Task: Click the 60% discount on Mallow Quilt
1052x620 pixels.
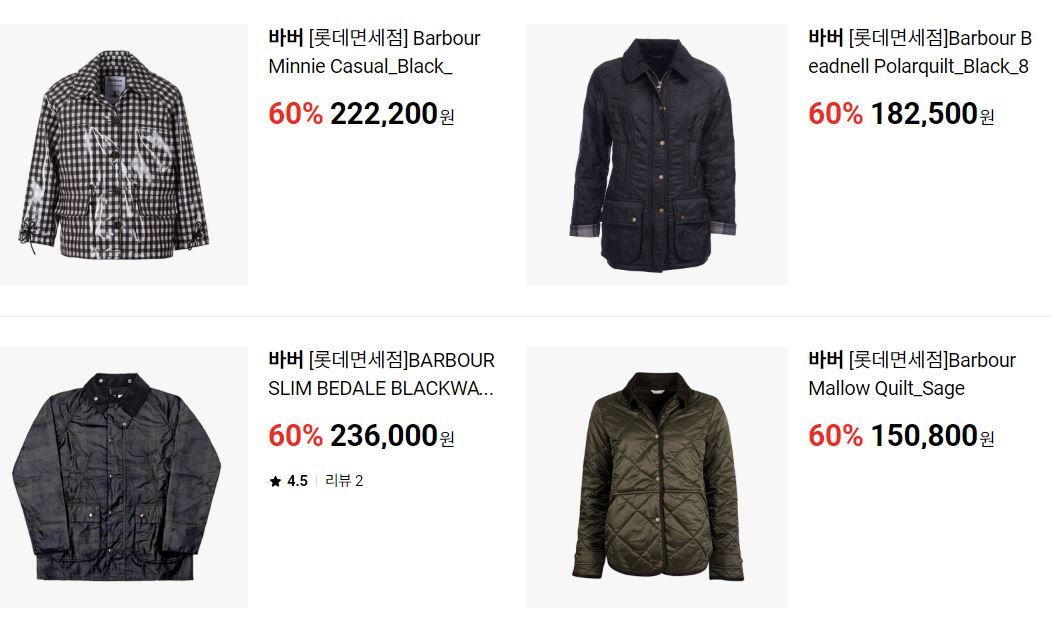Action: [836, 436]
